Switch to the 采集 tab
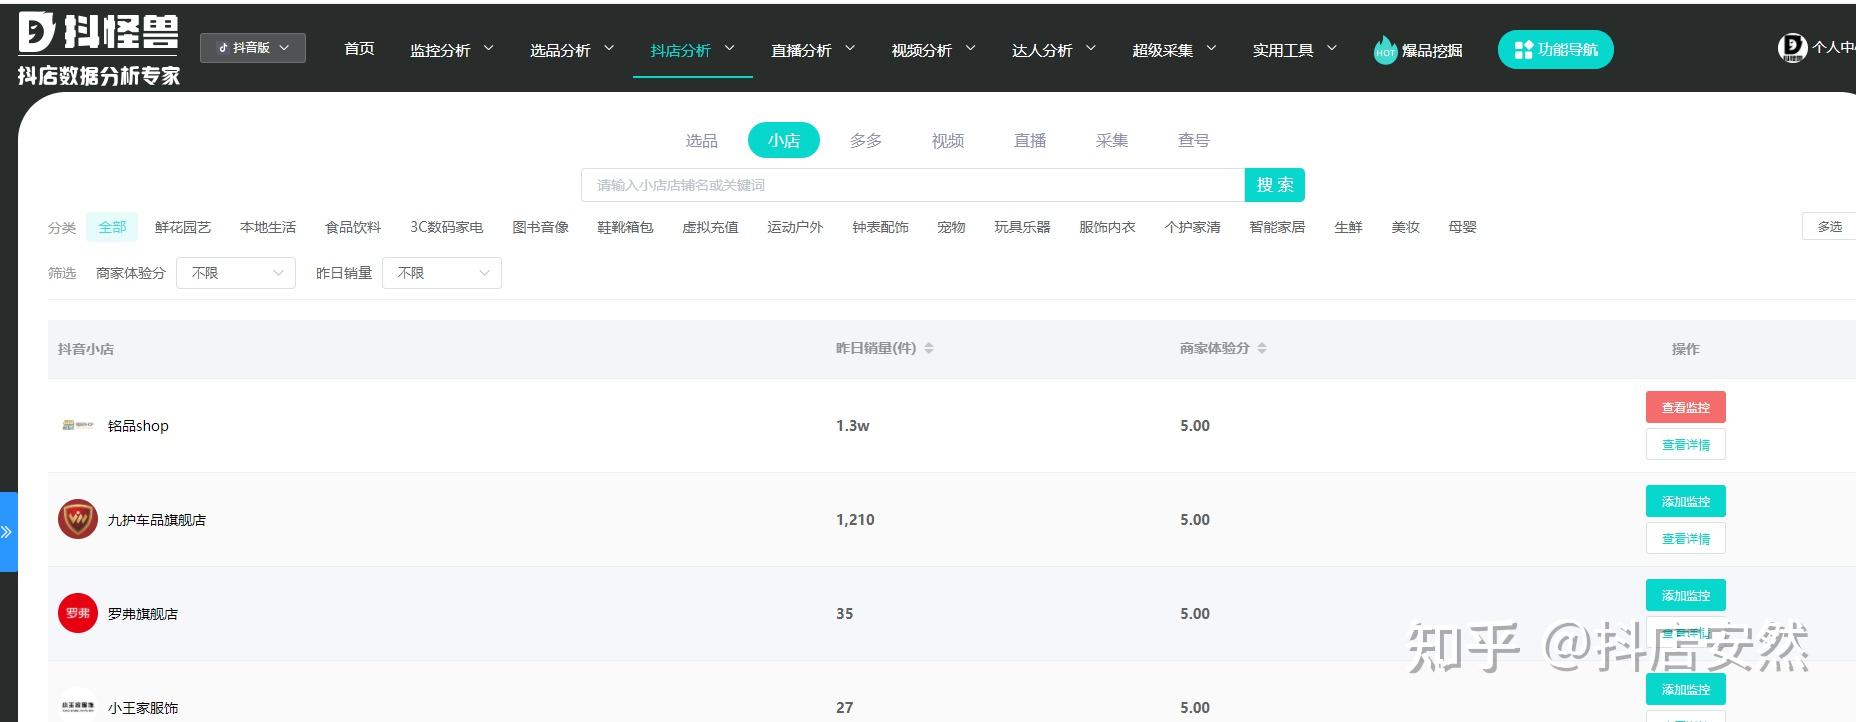Viewport: 1856px width, 722px height. pos(1112,140)
